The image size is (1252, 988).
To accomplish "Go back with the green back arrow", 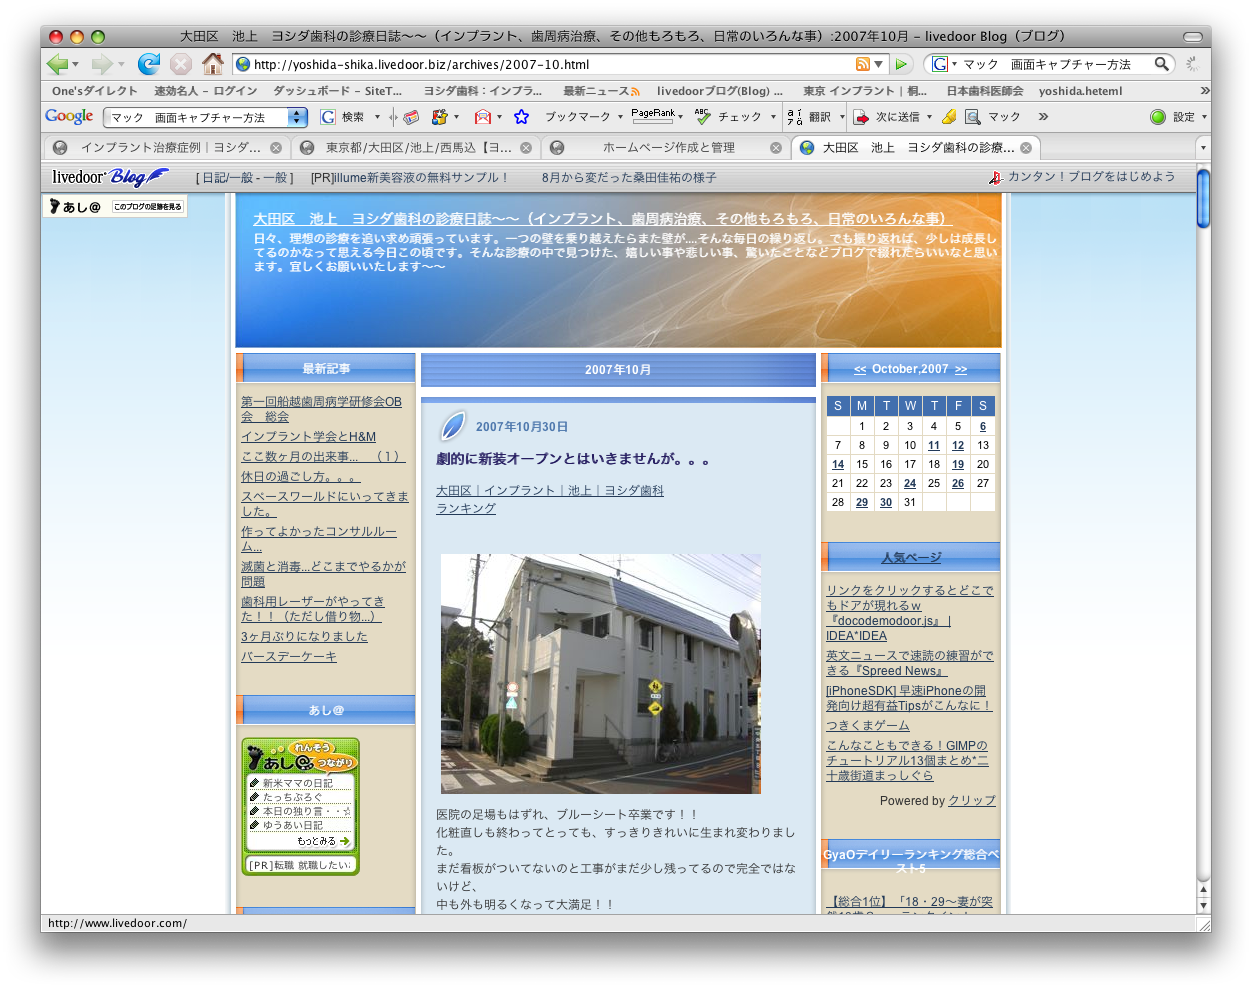I will (57, 64).
